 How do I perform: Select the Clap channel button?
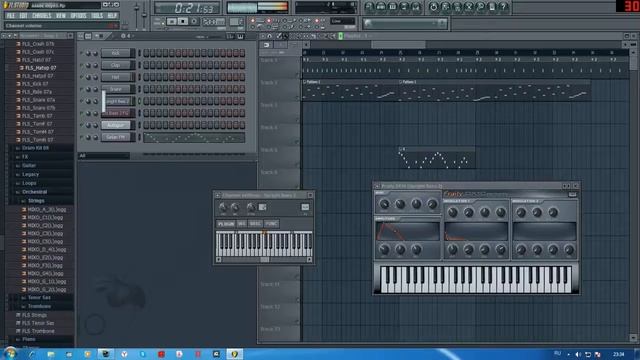tap(116, 65)
